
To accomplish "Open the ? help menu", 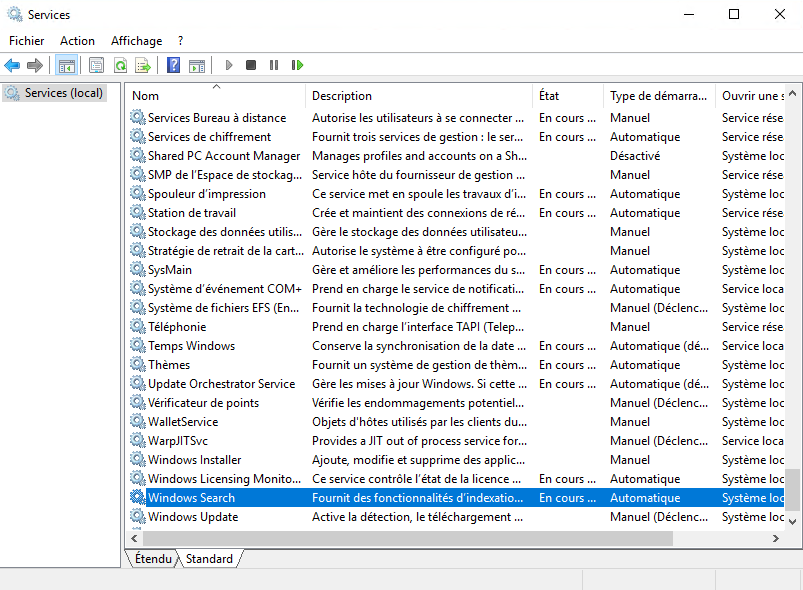I will (180, 41).
